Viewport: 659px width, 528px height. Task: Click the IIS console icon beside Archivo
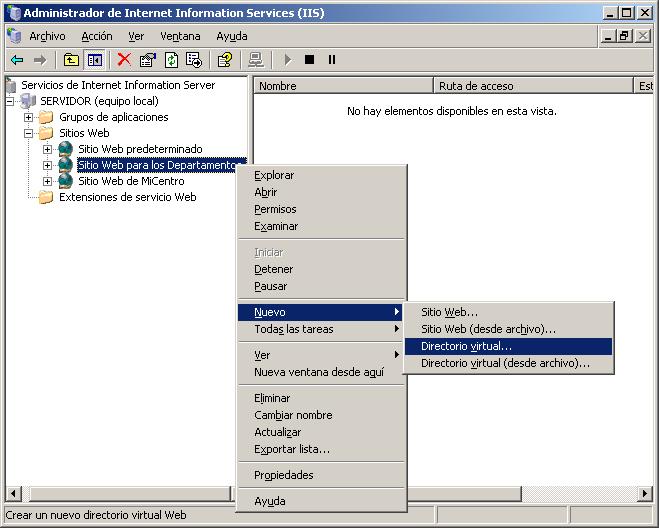[14, 36]
